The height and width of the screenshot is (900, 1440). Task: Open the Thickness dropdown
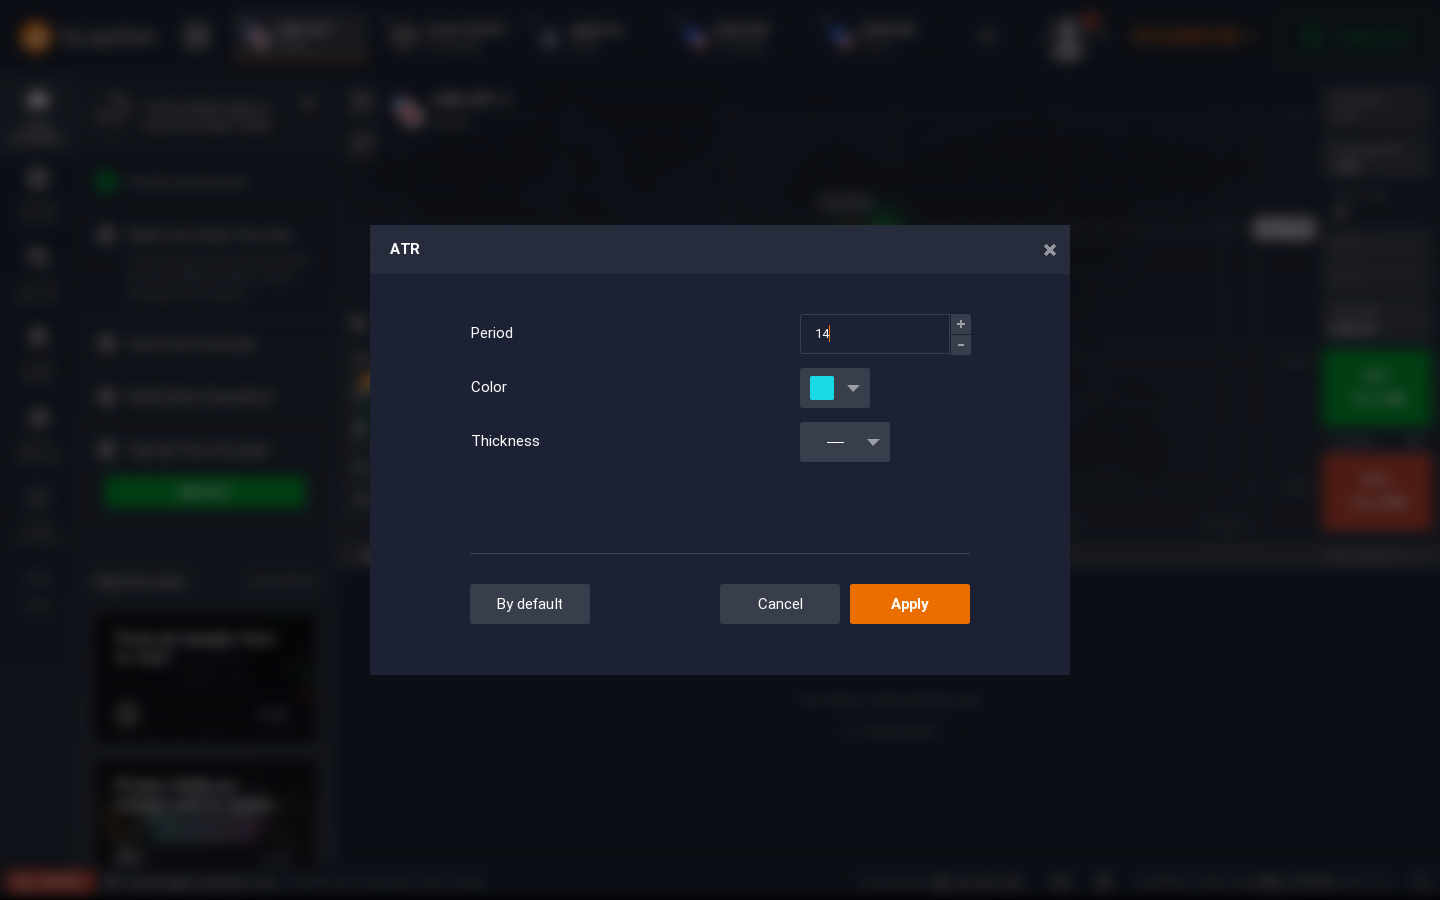click(845, 442)
